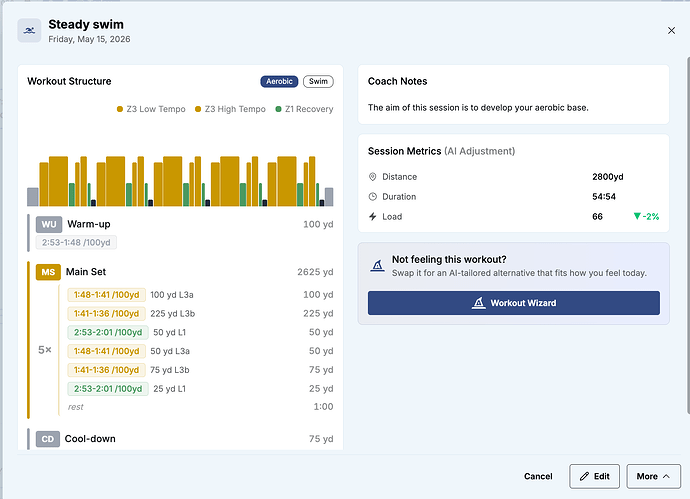Click the Duration clock icon

pyautogui.click(x=373, y=197)
